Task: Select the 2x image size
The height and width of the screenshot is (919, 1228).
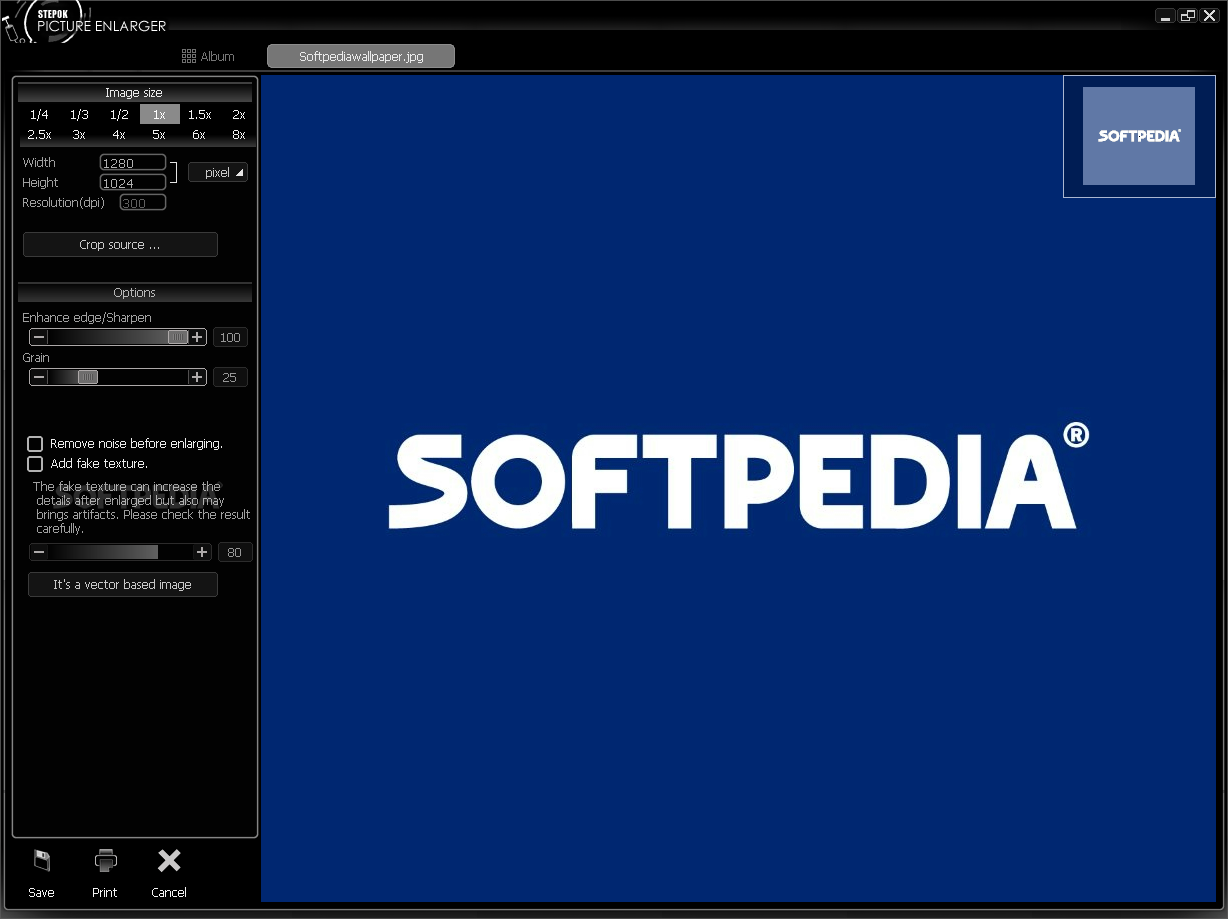Action: click(x=239, y=115)
